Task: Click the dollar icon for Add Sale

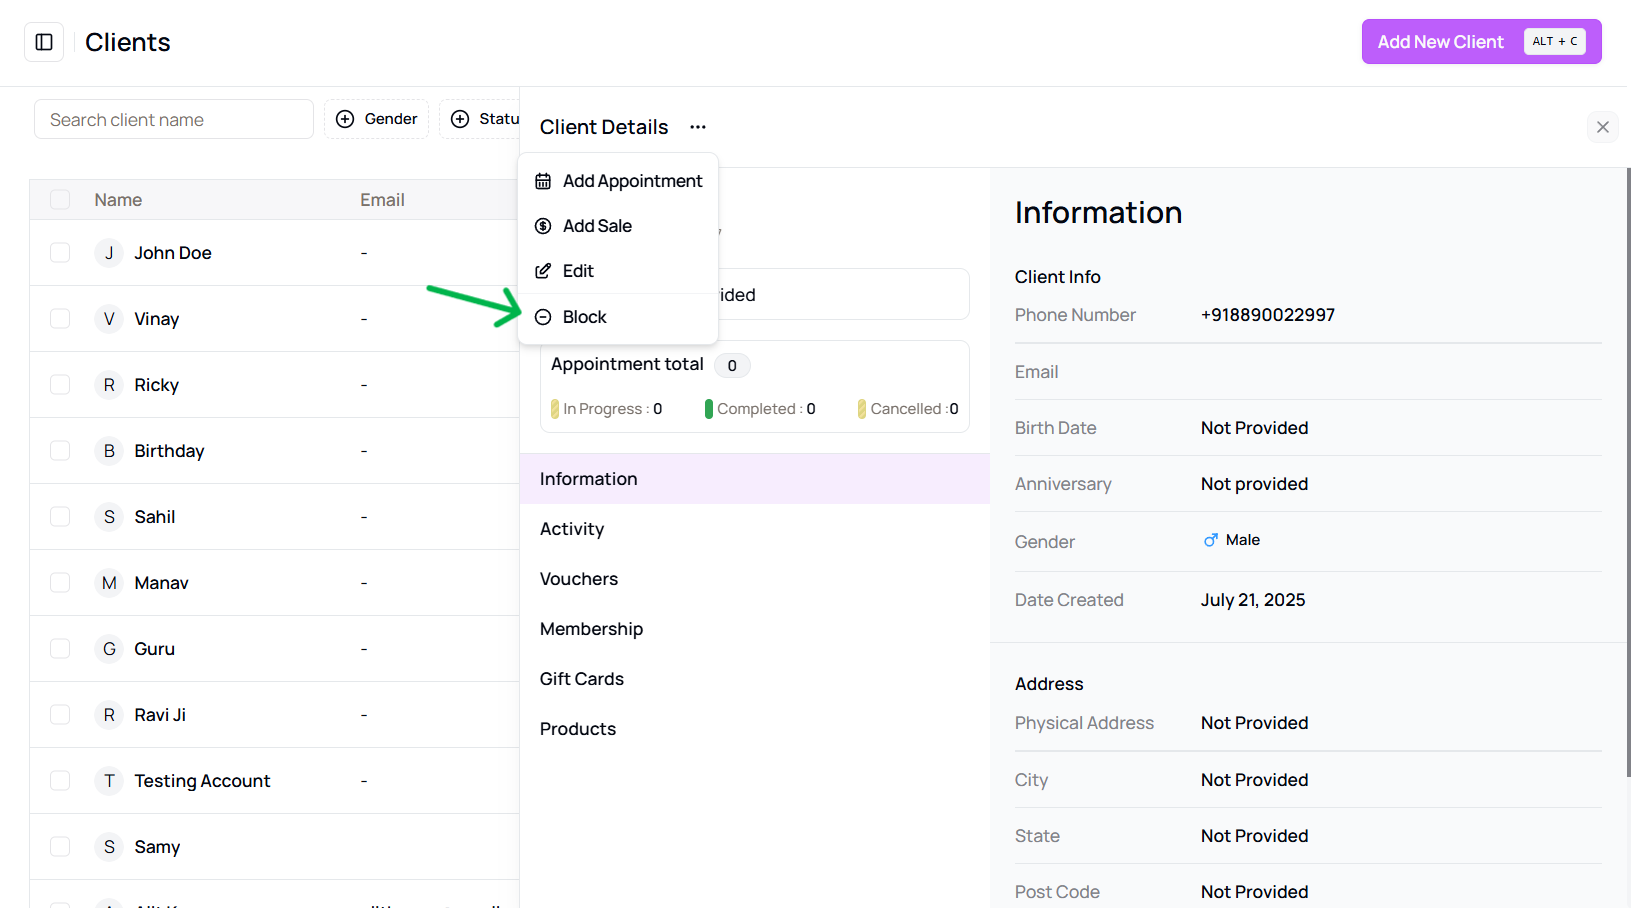Action: [543, 226]
